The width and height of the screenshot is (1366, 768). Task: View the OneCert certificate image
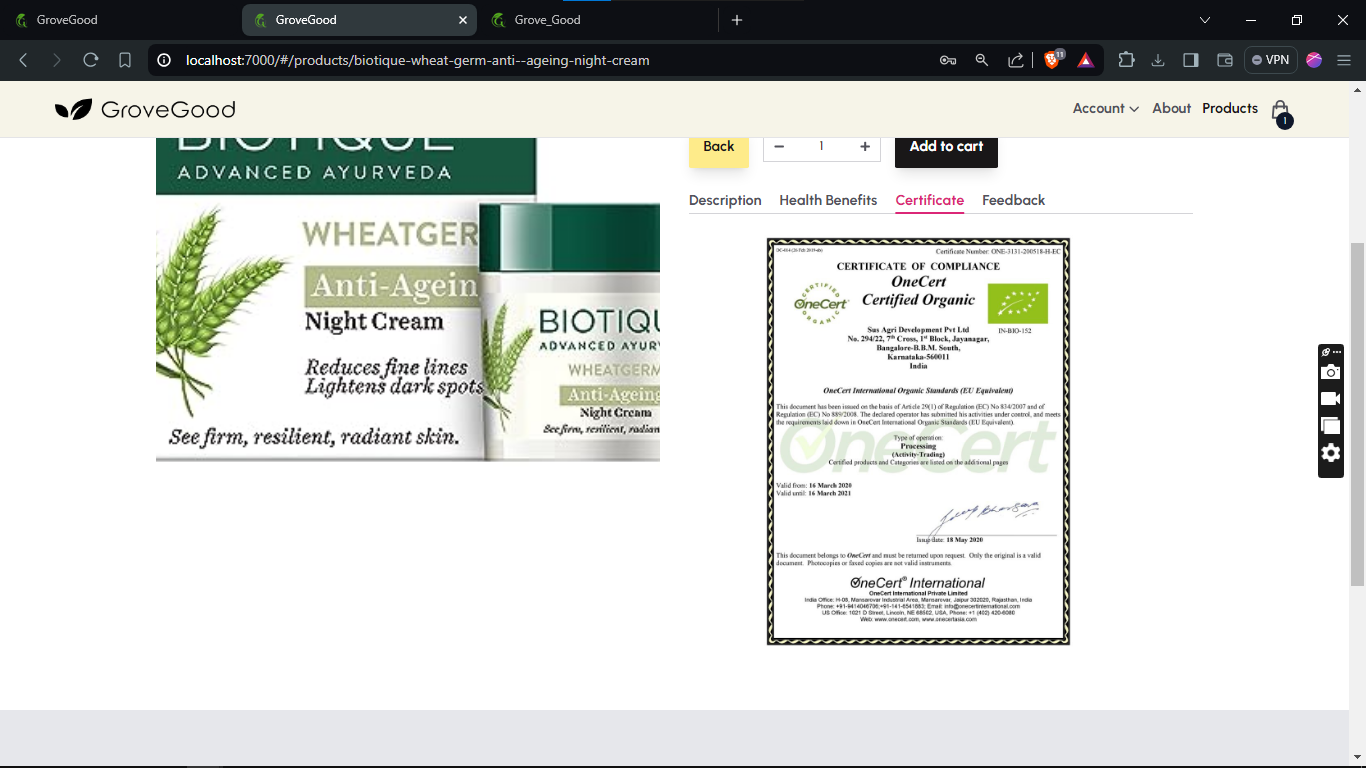(x=918, y=441)
